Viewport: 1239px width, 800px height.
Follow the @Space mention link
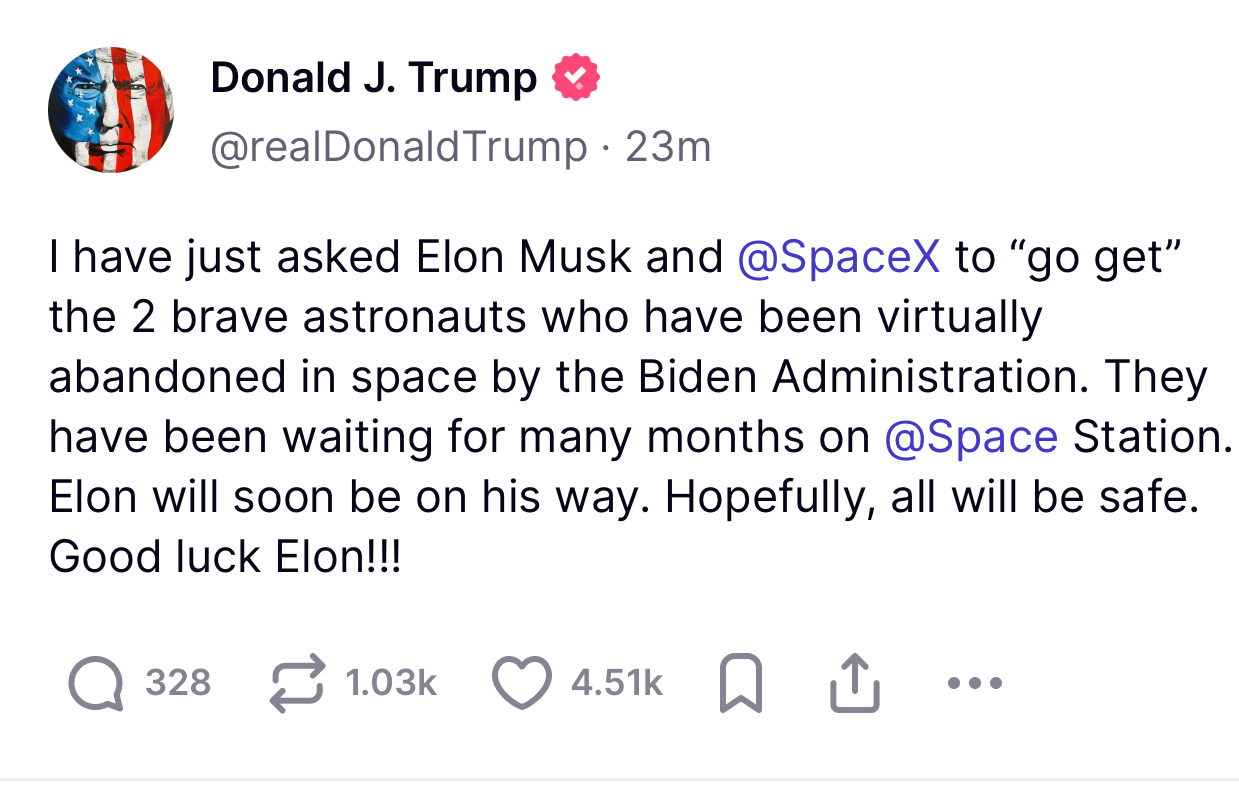(x=970, y=437)
